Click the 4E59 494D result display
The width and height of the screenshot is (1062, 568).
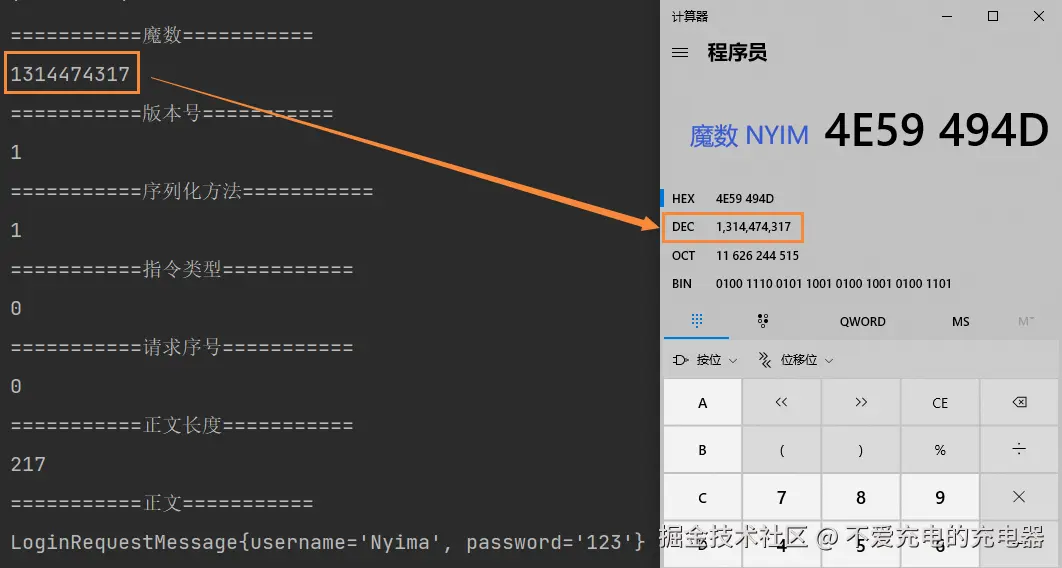(x=936, y=130)
